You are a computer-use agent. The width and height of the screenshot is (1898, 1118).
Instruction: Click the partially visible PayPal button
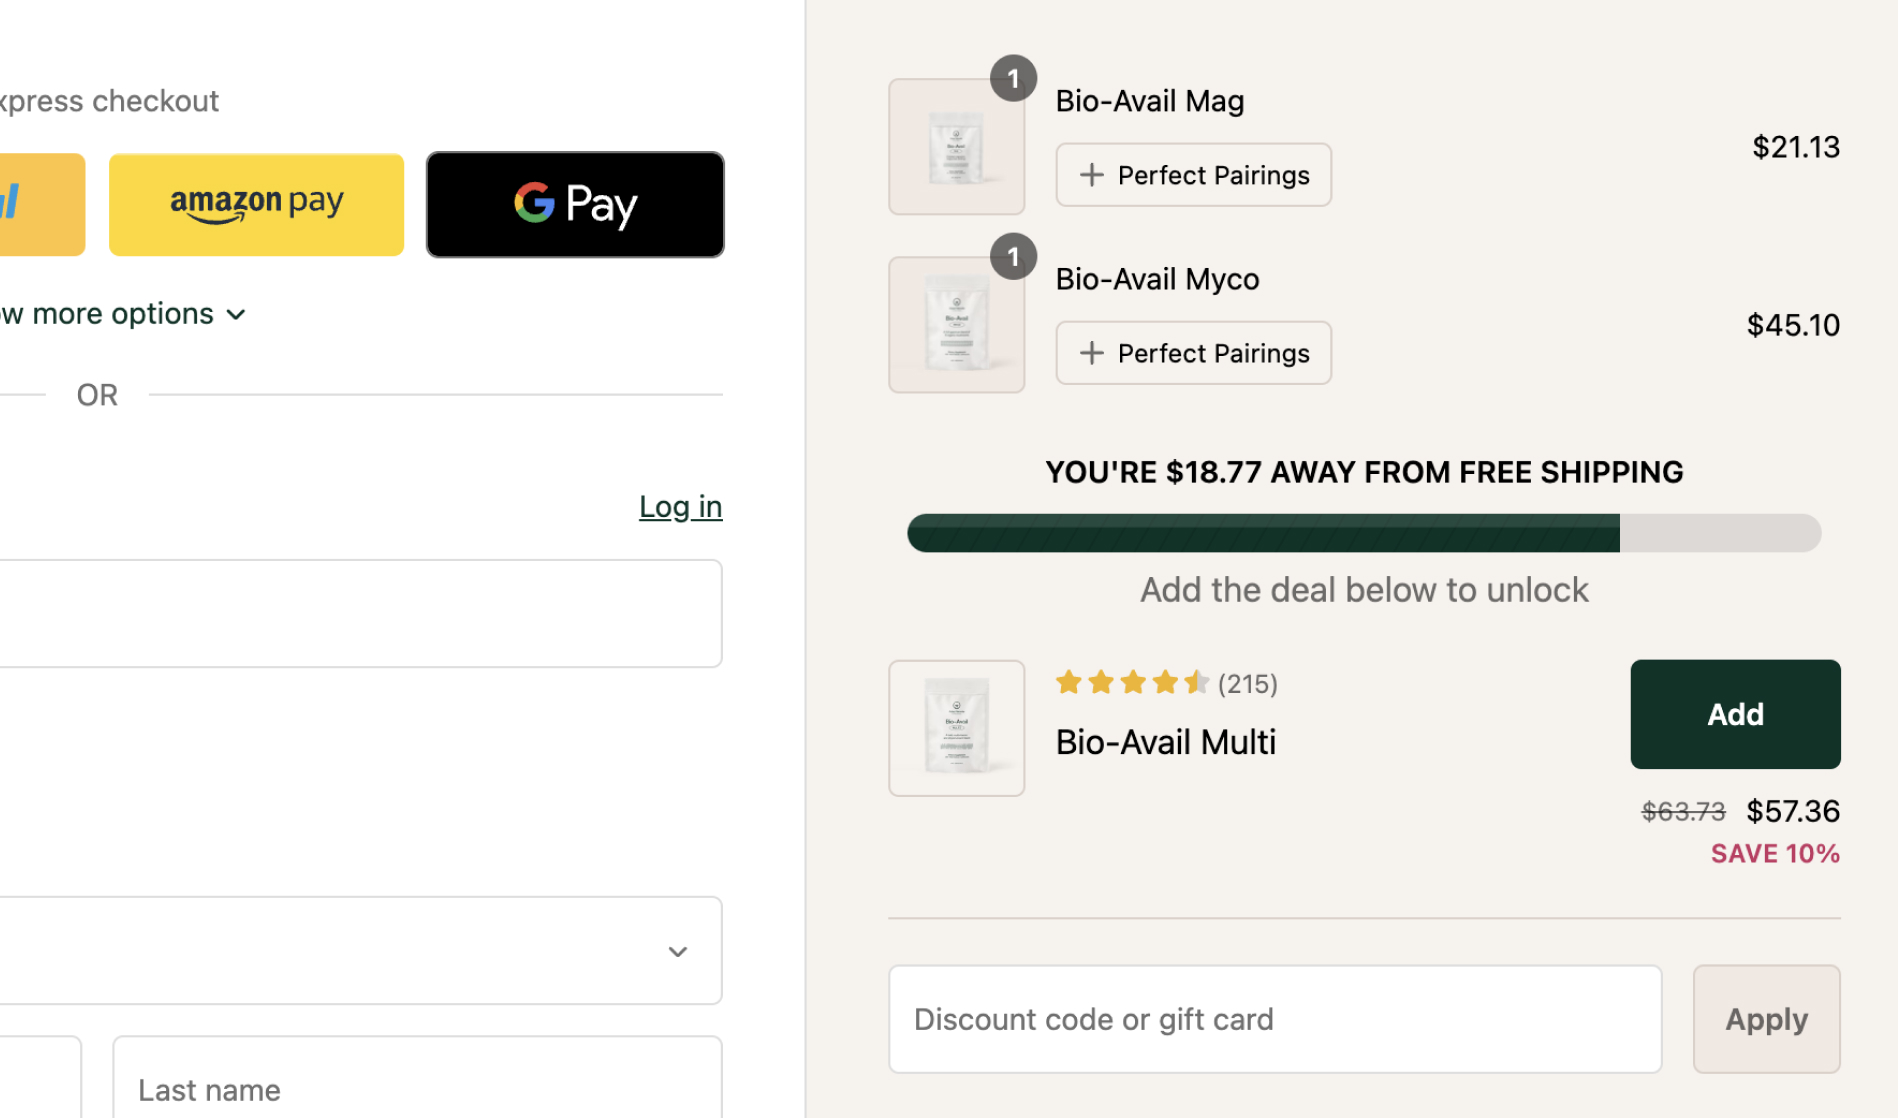coord(40,205)
